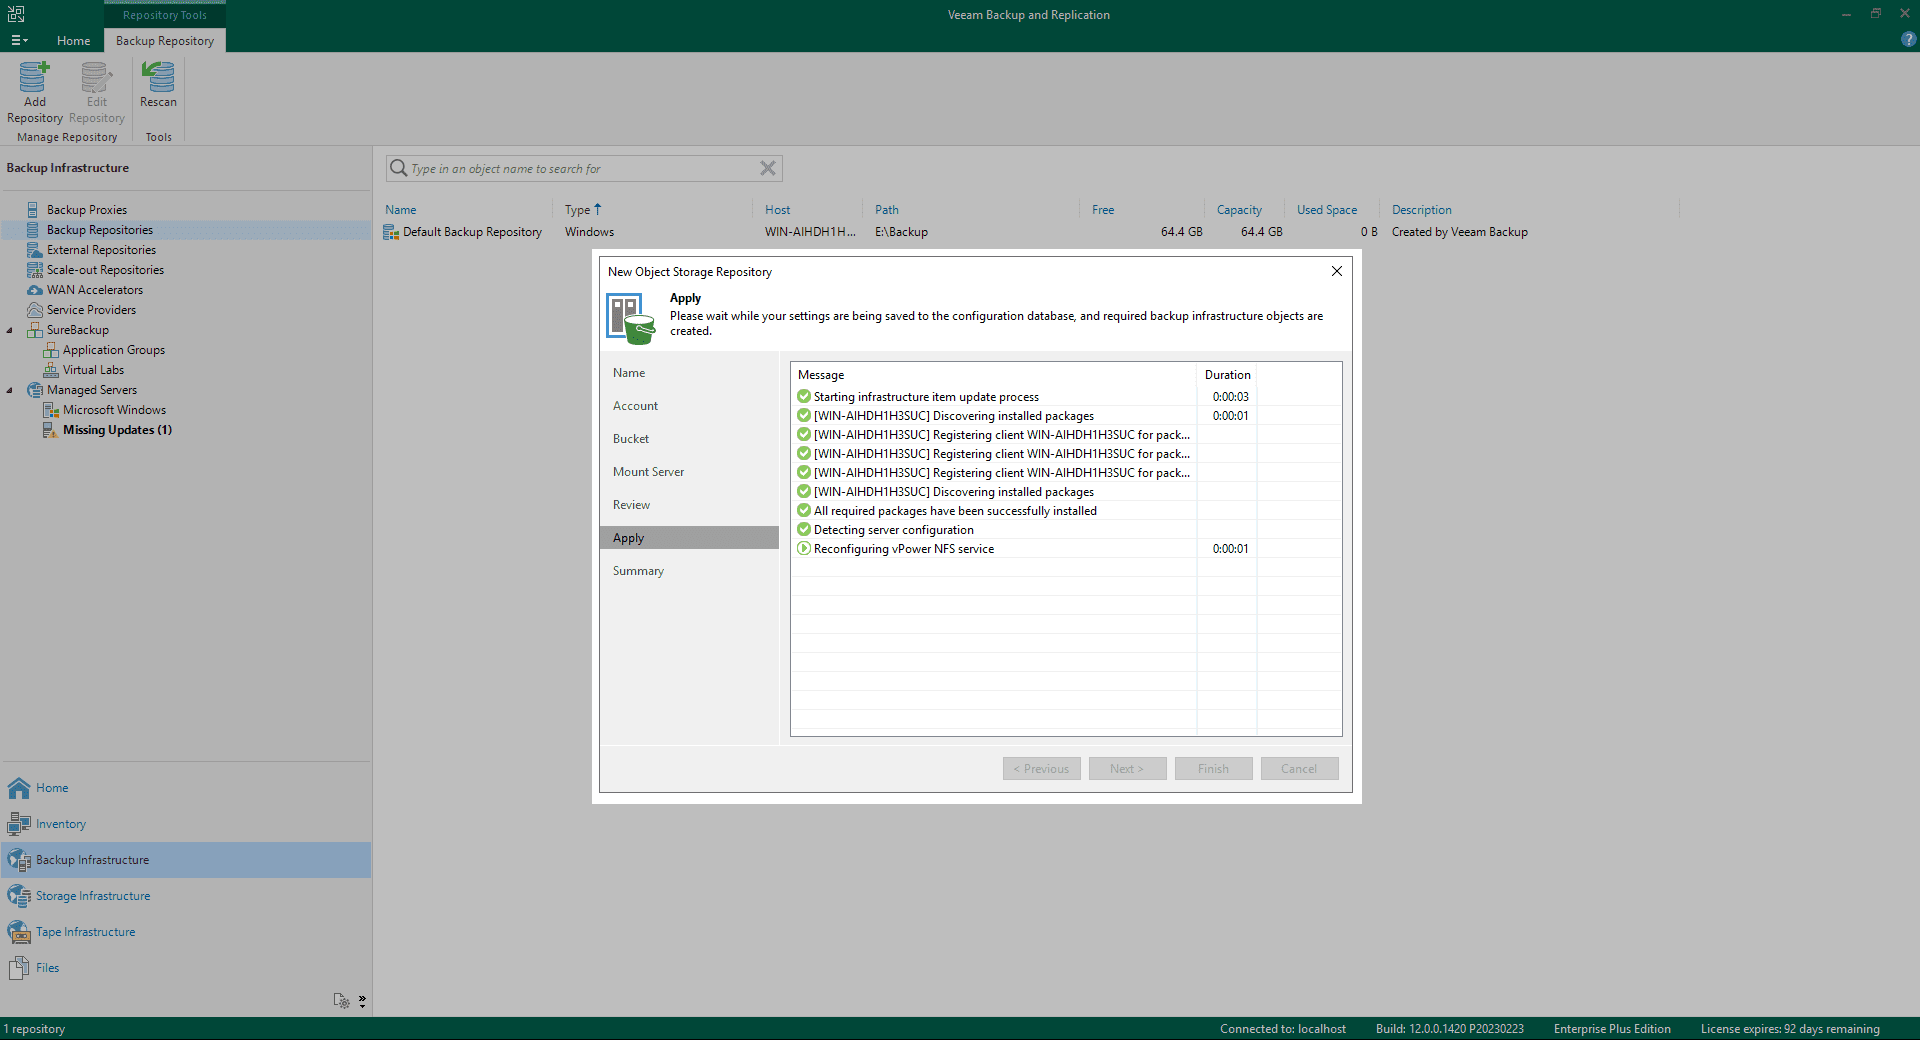This screenshot has height=1040, width=1920.
Task: Open the main application menu dropdown
Action: click(x=19, y=41)
